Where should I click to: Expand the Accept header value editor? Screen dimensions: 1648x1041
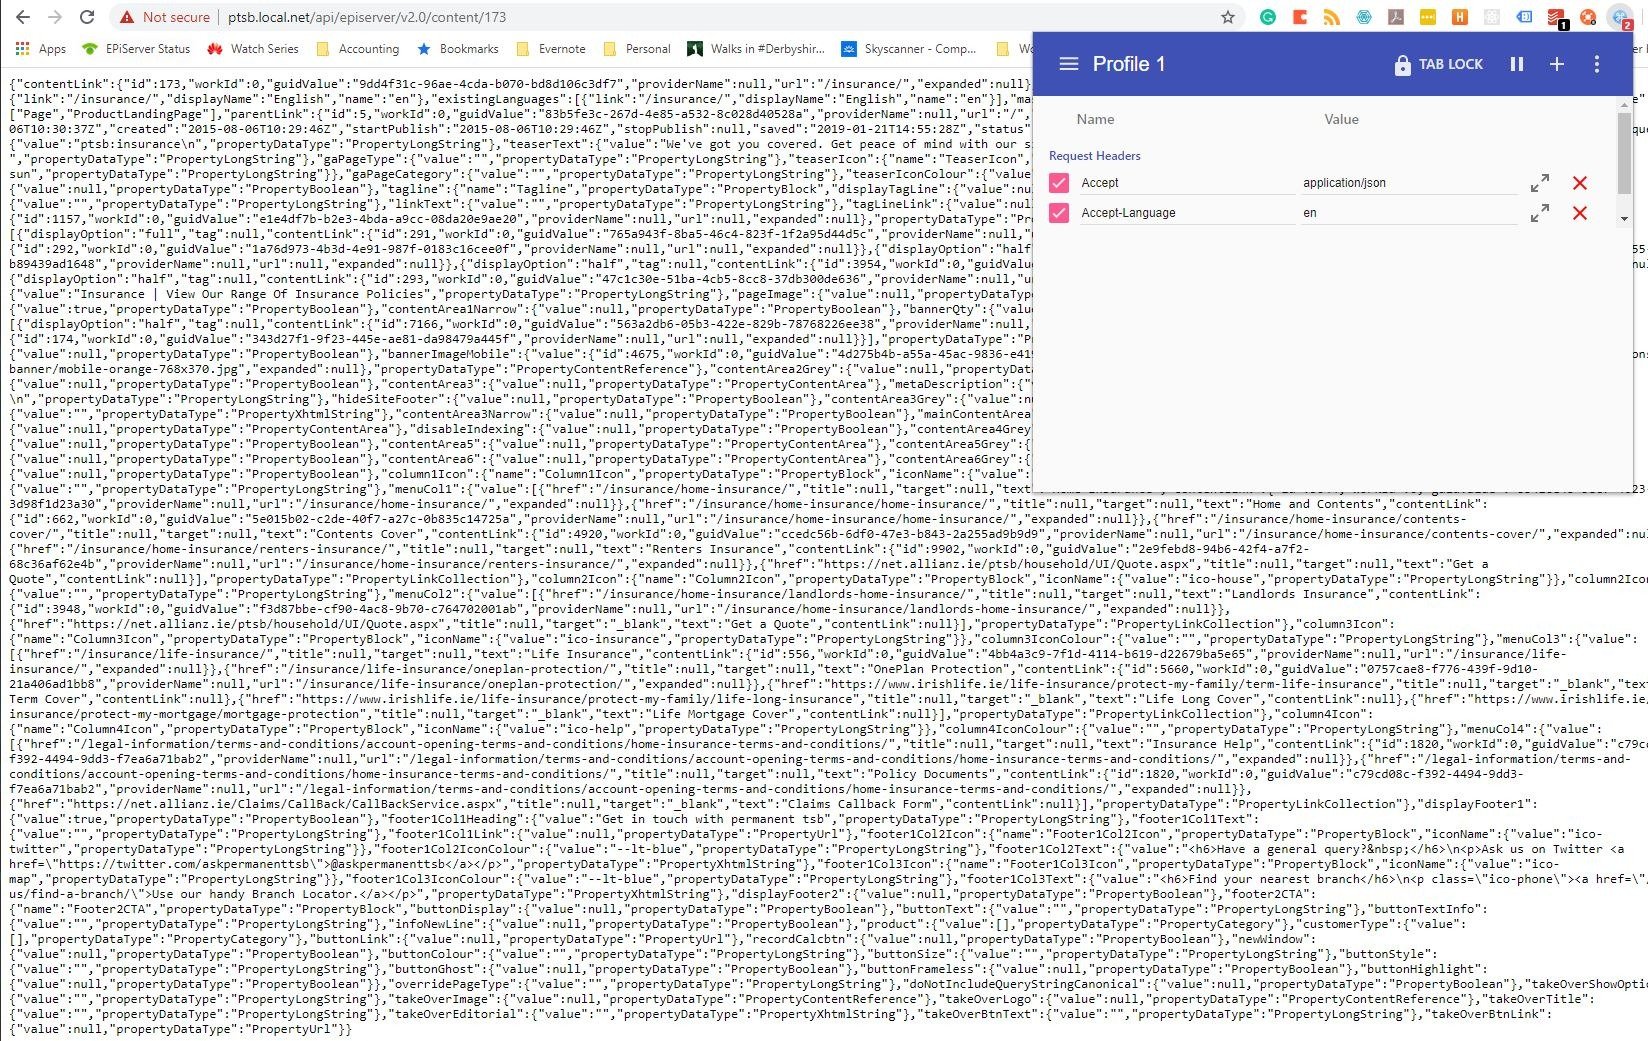pos(1540,183)
